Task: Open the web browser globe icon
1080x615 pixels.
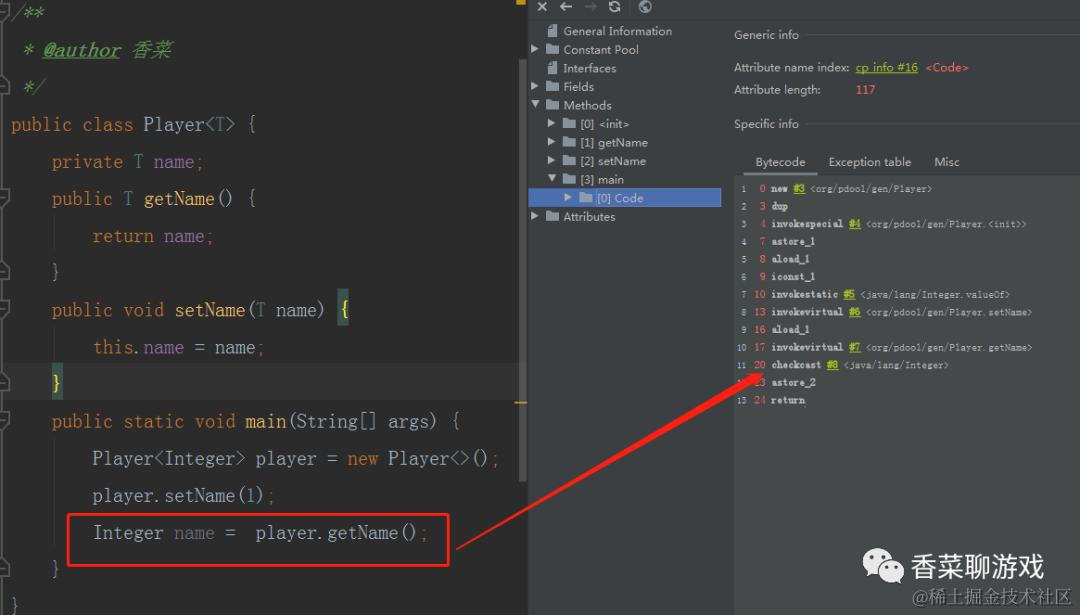Action: (645, 7)
